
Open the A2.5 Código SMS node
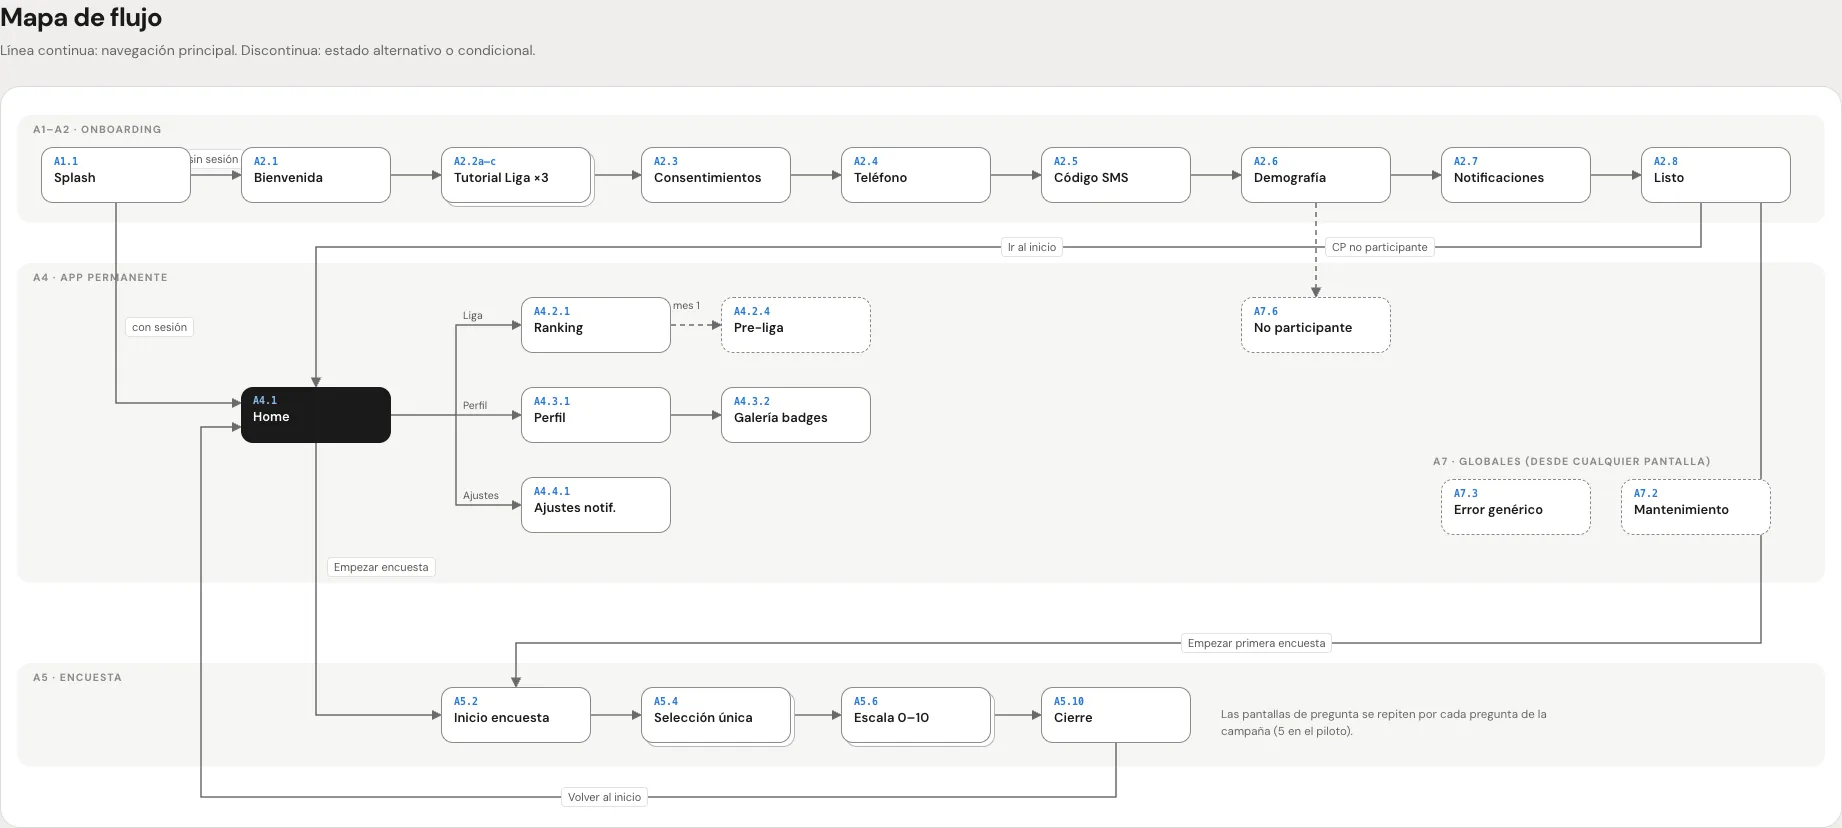pos(1116,175)
